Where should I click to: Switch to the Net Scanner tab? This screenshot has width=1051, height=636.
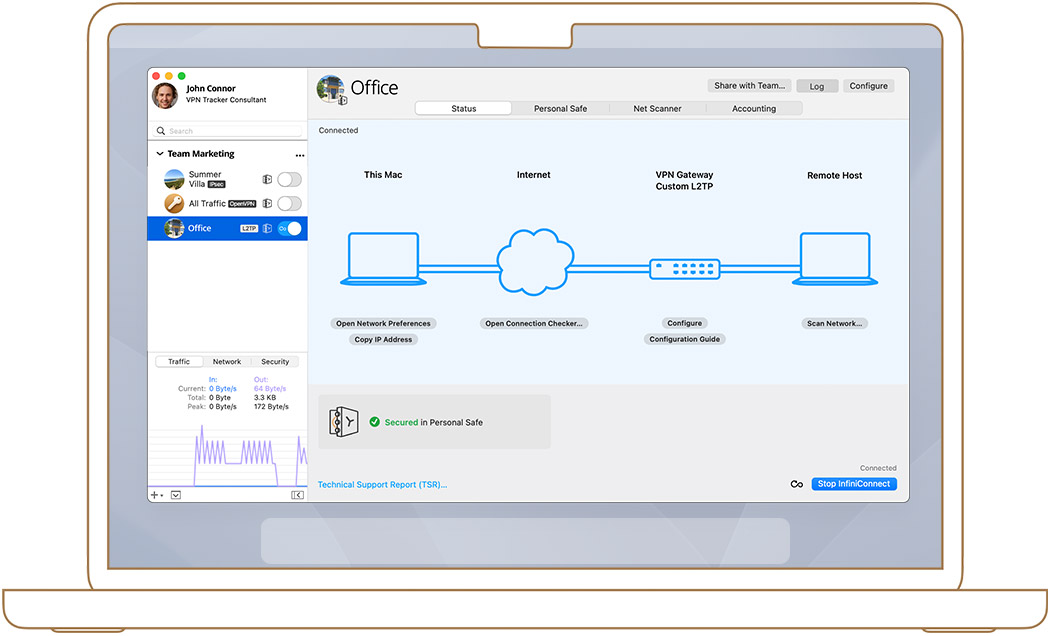pos(657,109)
